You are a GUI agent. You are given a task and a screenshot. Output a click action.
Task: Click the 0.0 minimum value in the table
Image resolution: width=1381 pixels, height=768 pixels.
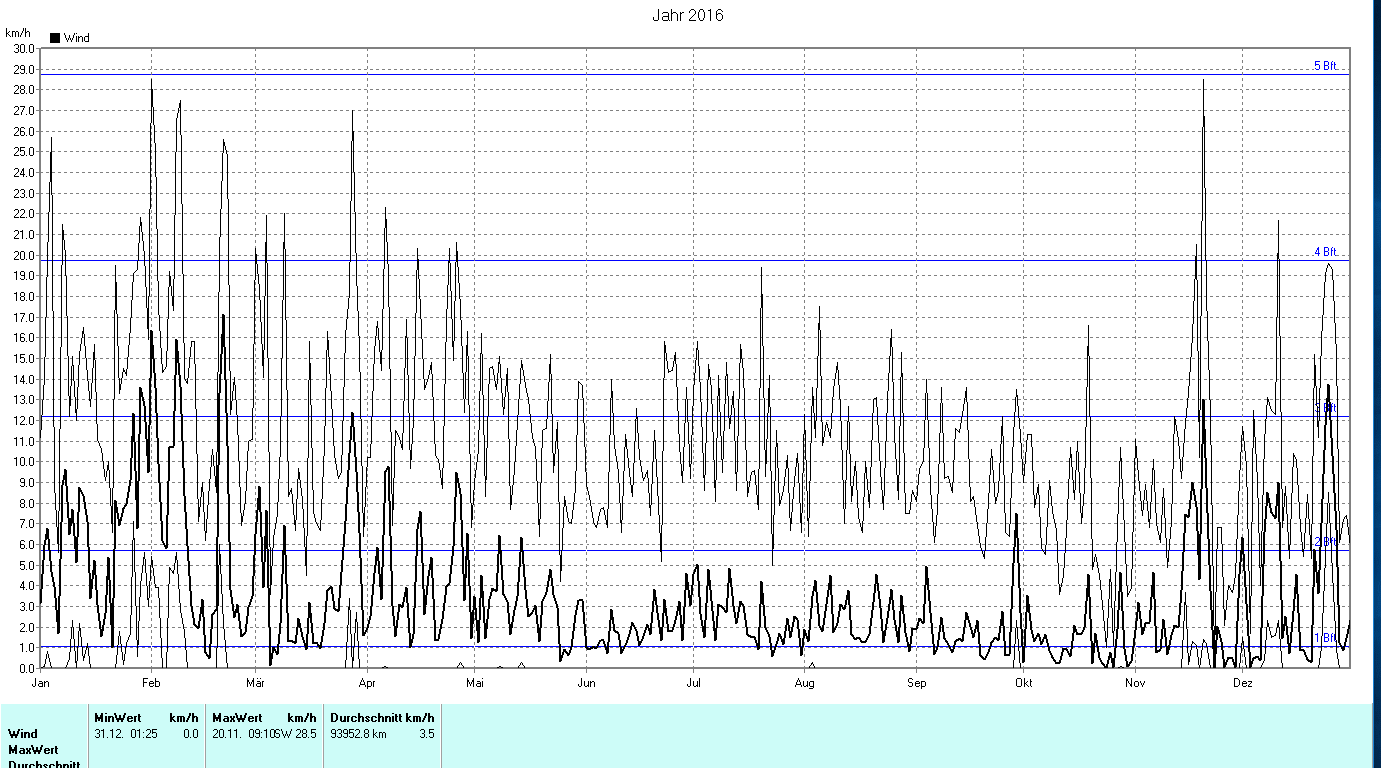click(190, 734)
